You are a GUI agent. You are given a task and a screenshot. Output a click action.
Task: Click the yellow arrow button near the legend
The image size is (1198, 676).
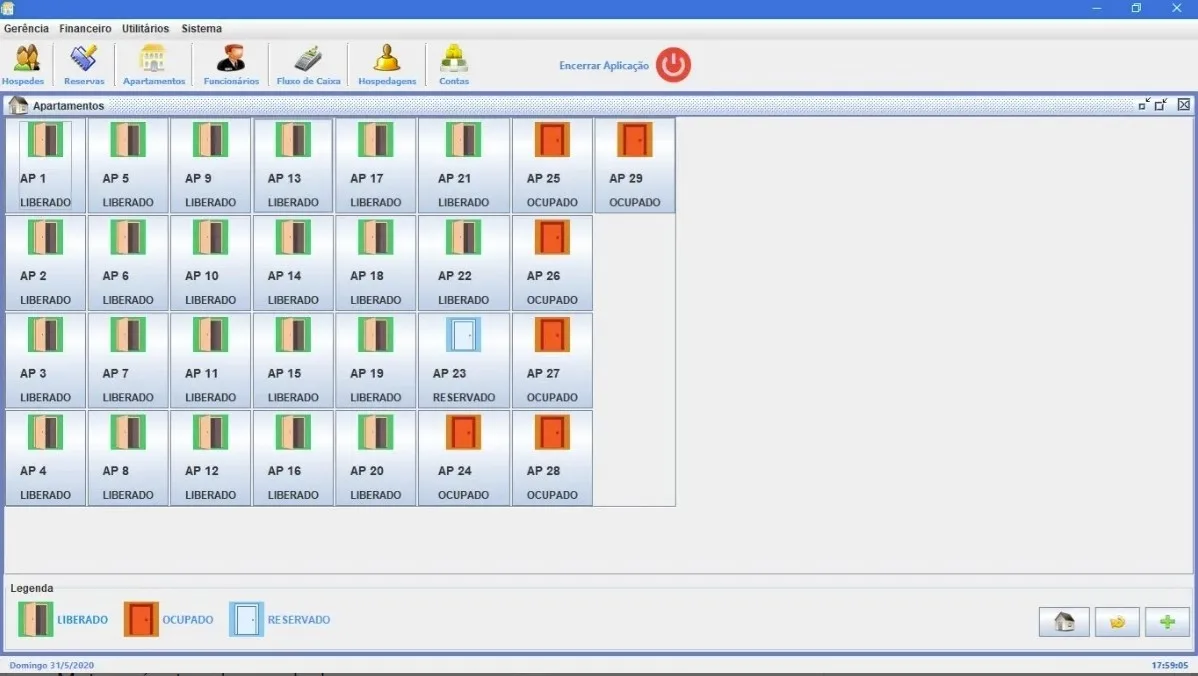tap(1117, 622)
